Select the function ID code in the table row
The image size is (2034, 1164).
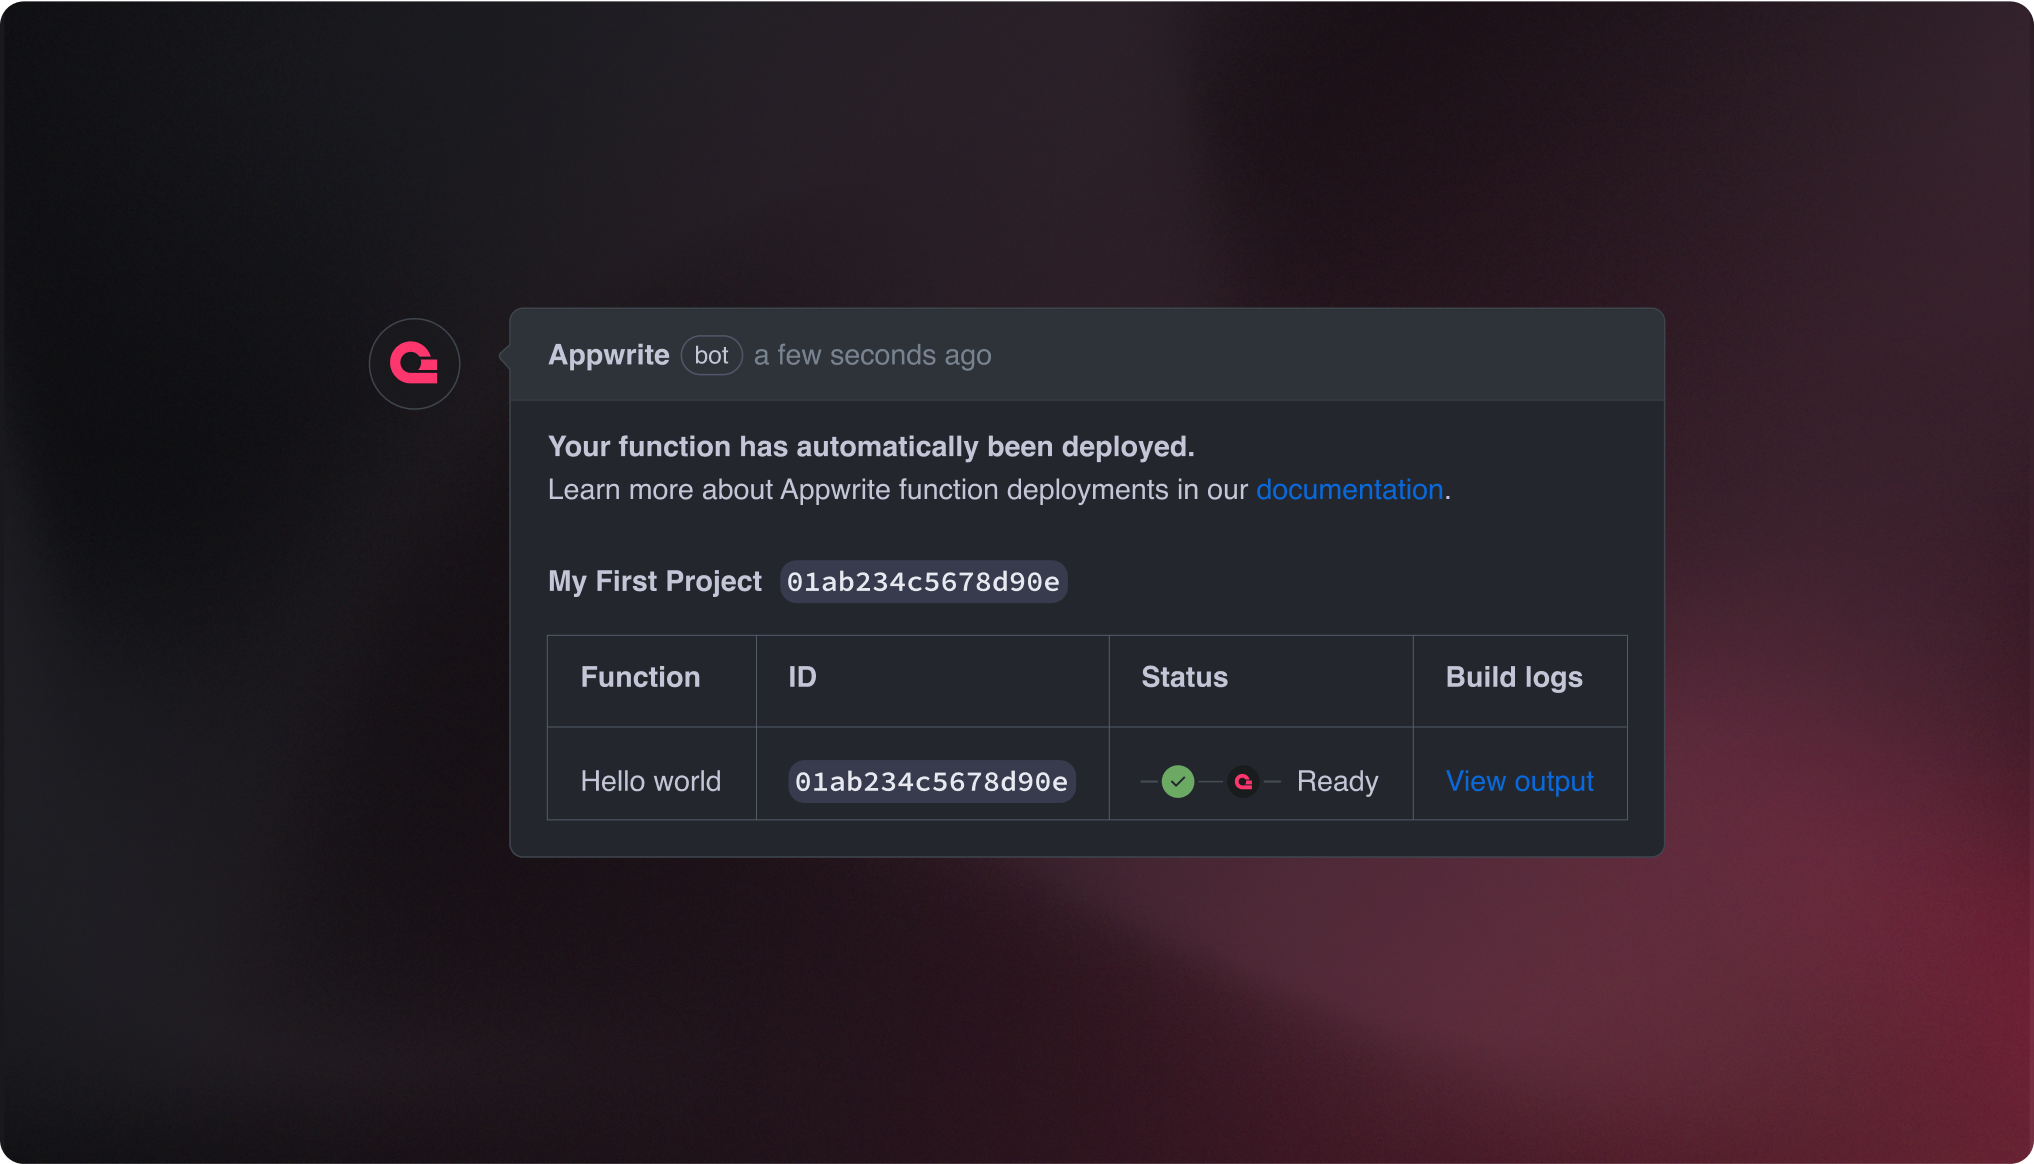[x=931, y=782]
